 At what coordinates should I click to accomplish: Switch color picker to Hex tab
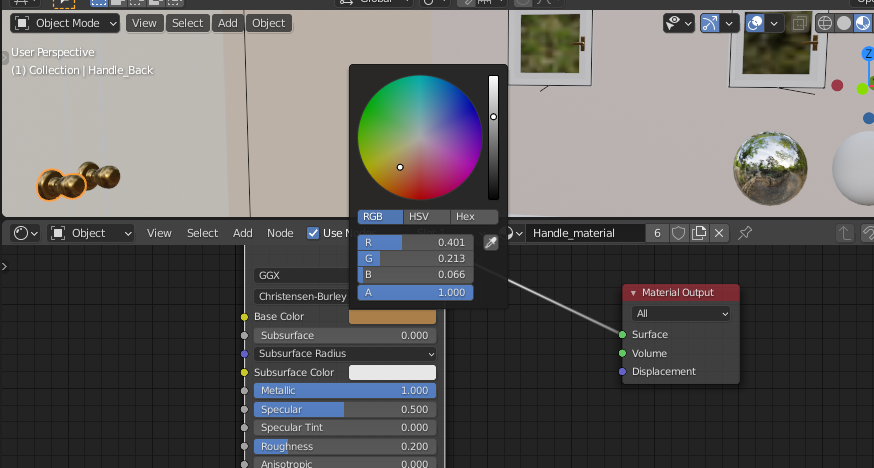pos(474,217)
